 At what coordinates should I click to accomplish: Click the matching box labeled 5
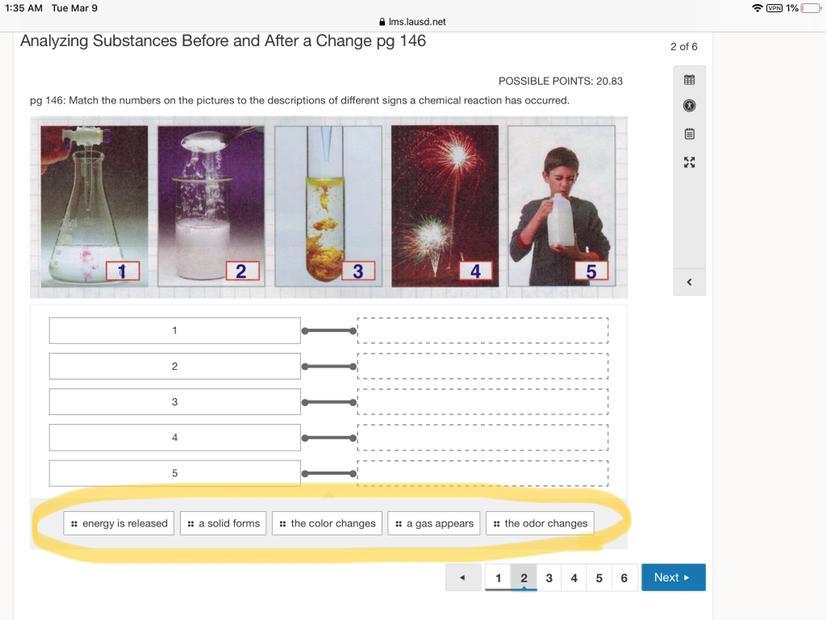[x=175, y=473]
